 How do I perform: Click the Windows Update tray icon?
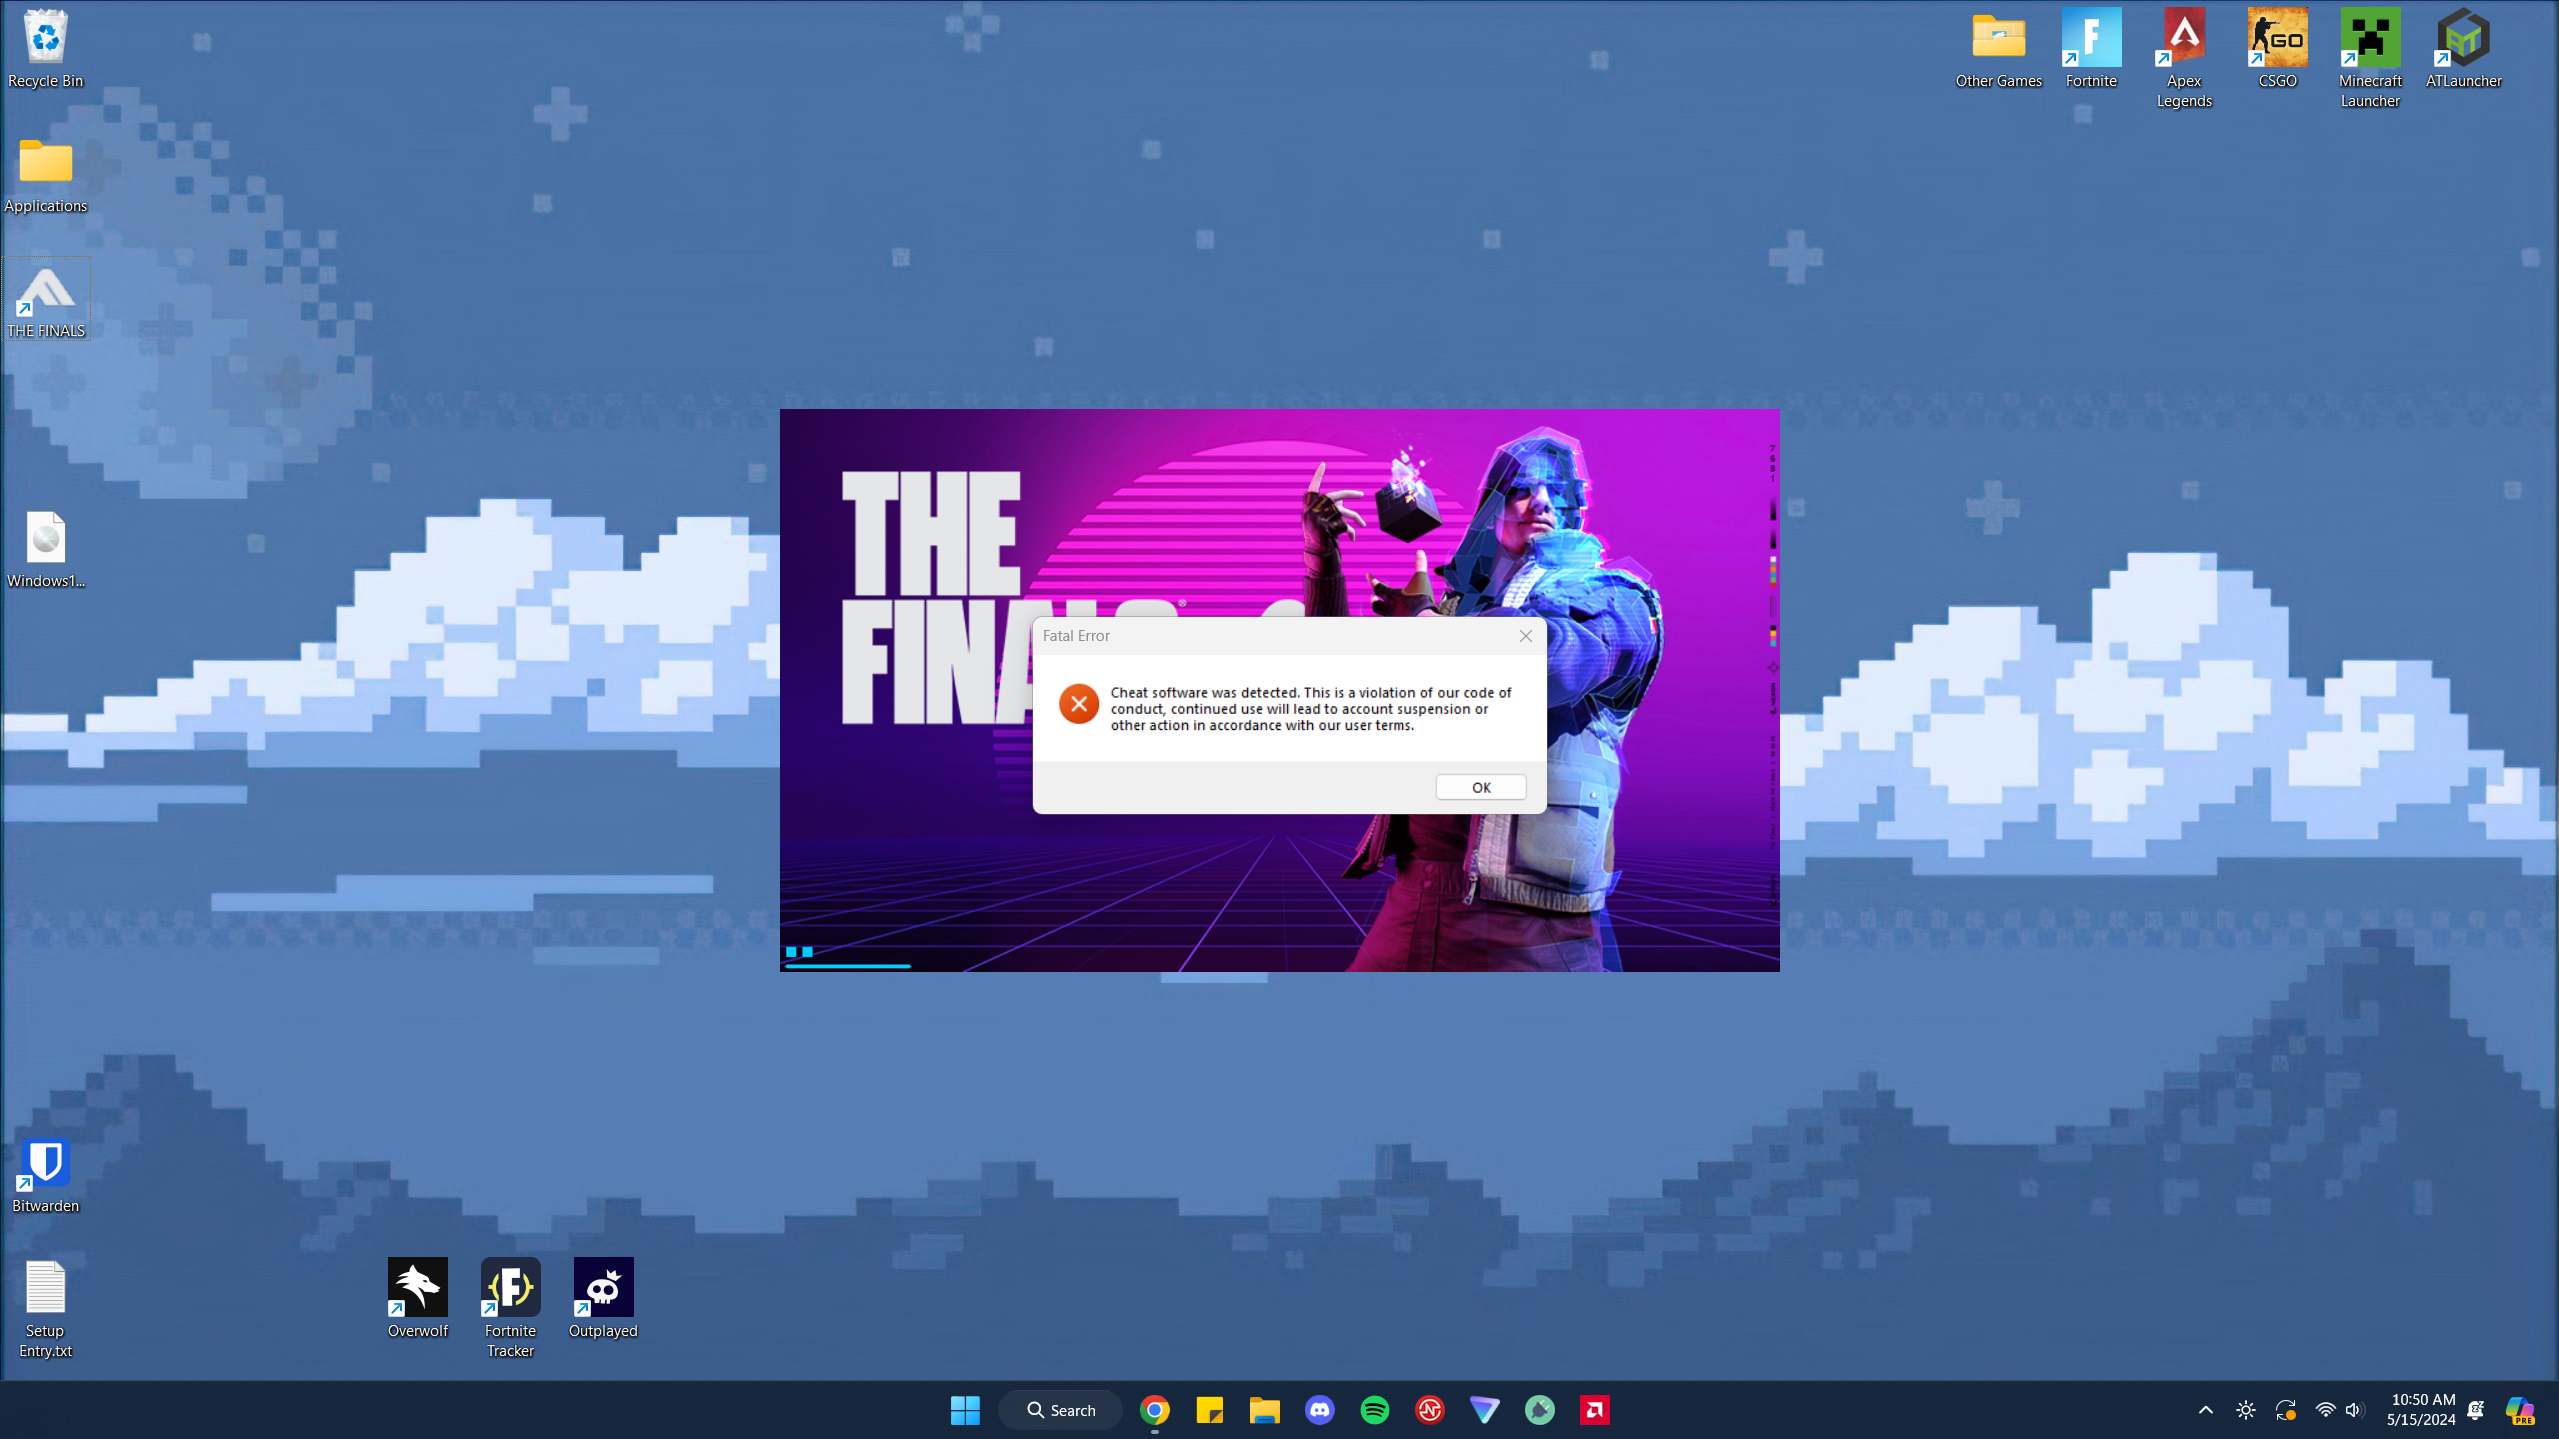pyautogui.click(x=2285, y=1410)
